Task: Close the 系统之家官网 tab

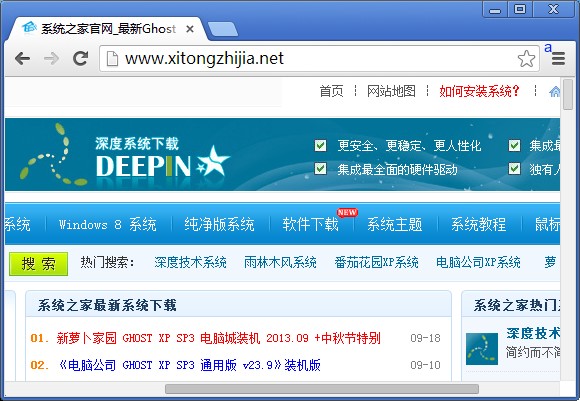Action: pos(190,29)
